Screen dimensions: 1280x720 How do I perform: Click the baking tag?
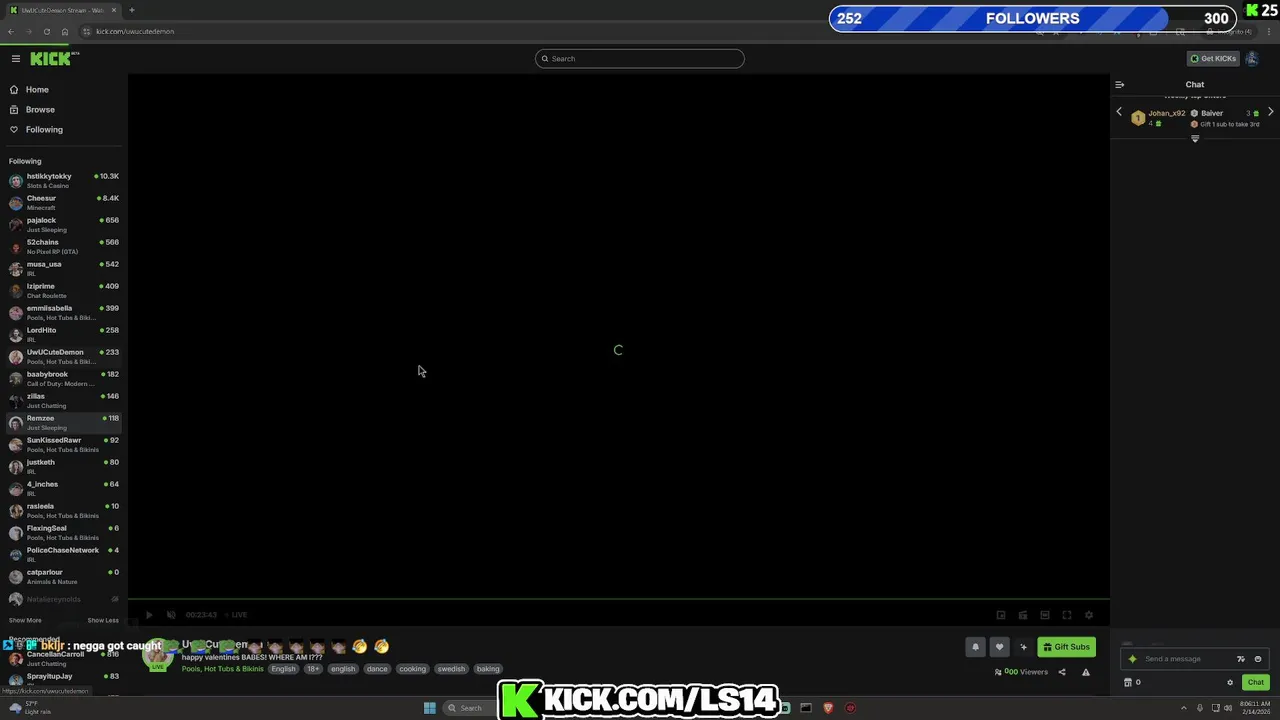coord(488,669)
